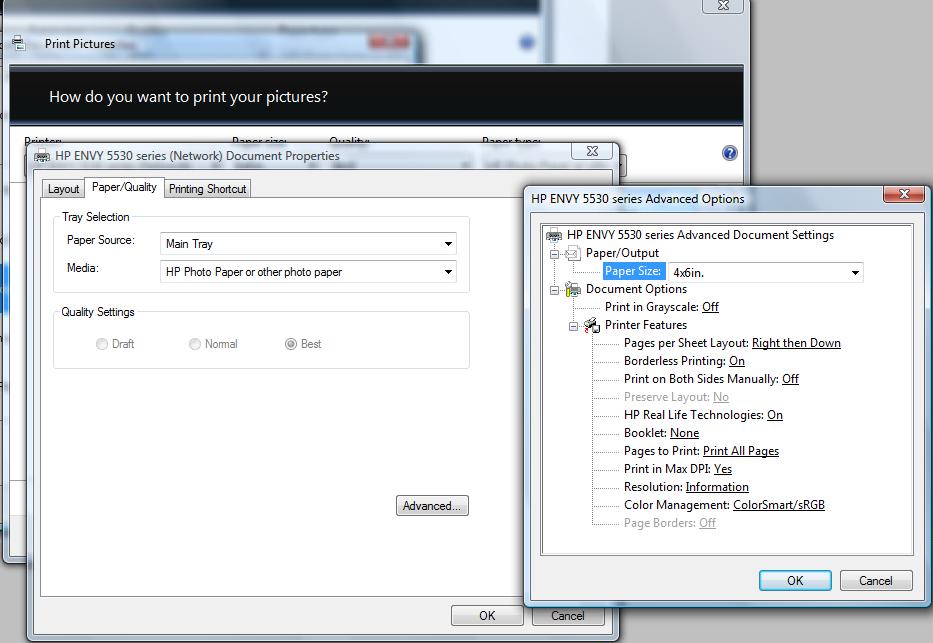Click the printer icon in Print Pictures title
This screenshot has height=643, width=933.
tap(19, 43)
